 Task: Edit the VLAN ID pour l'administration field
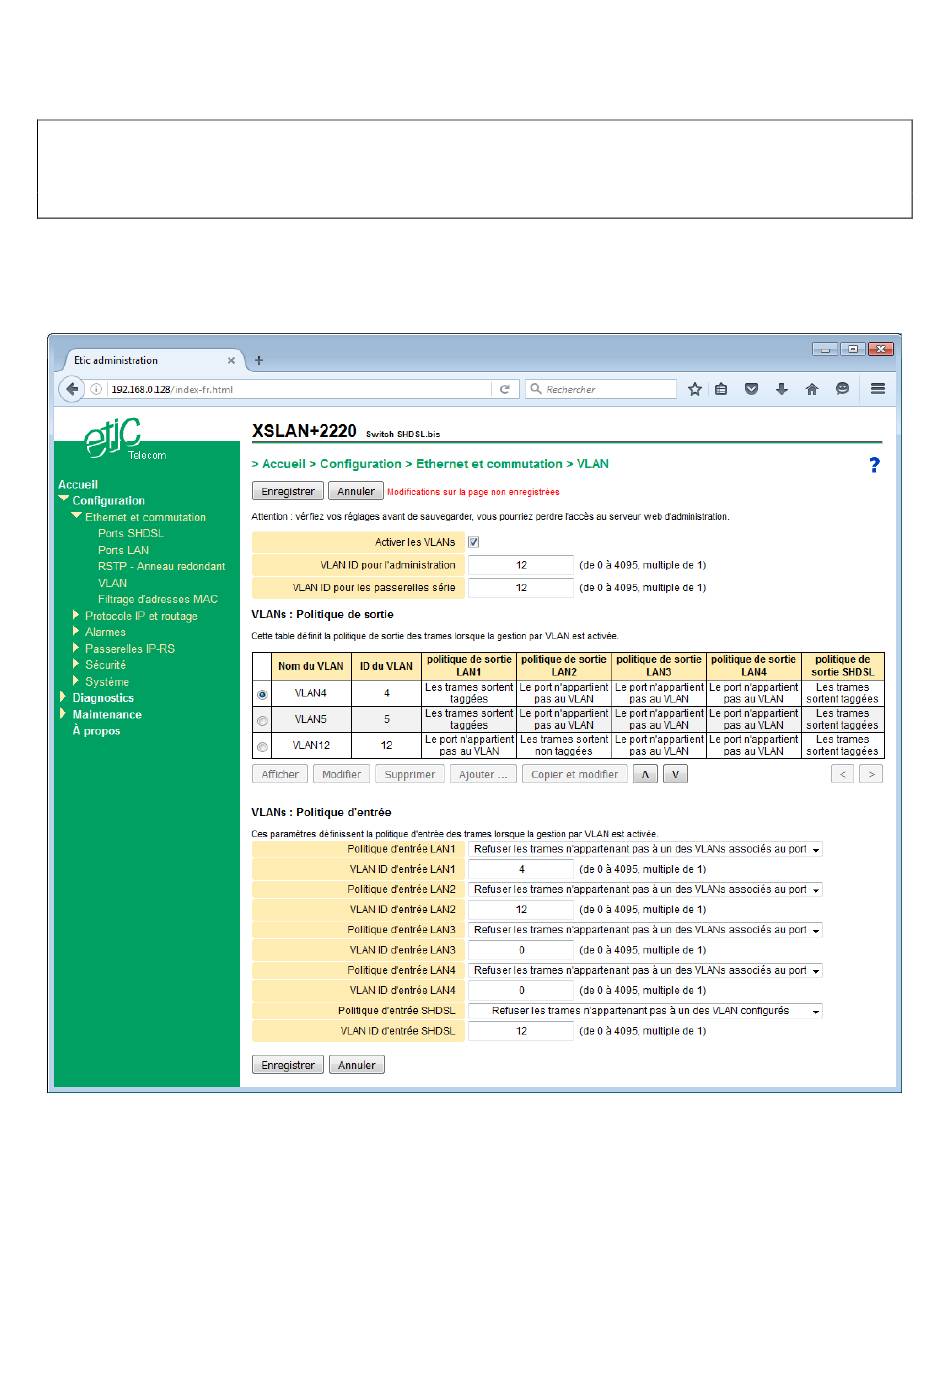[521, 565]
